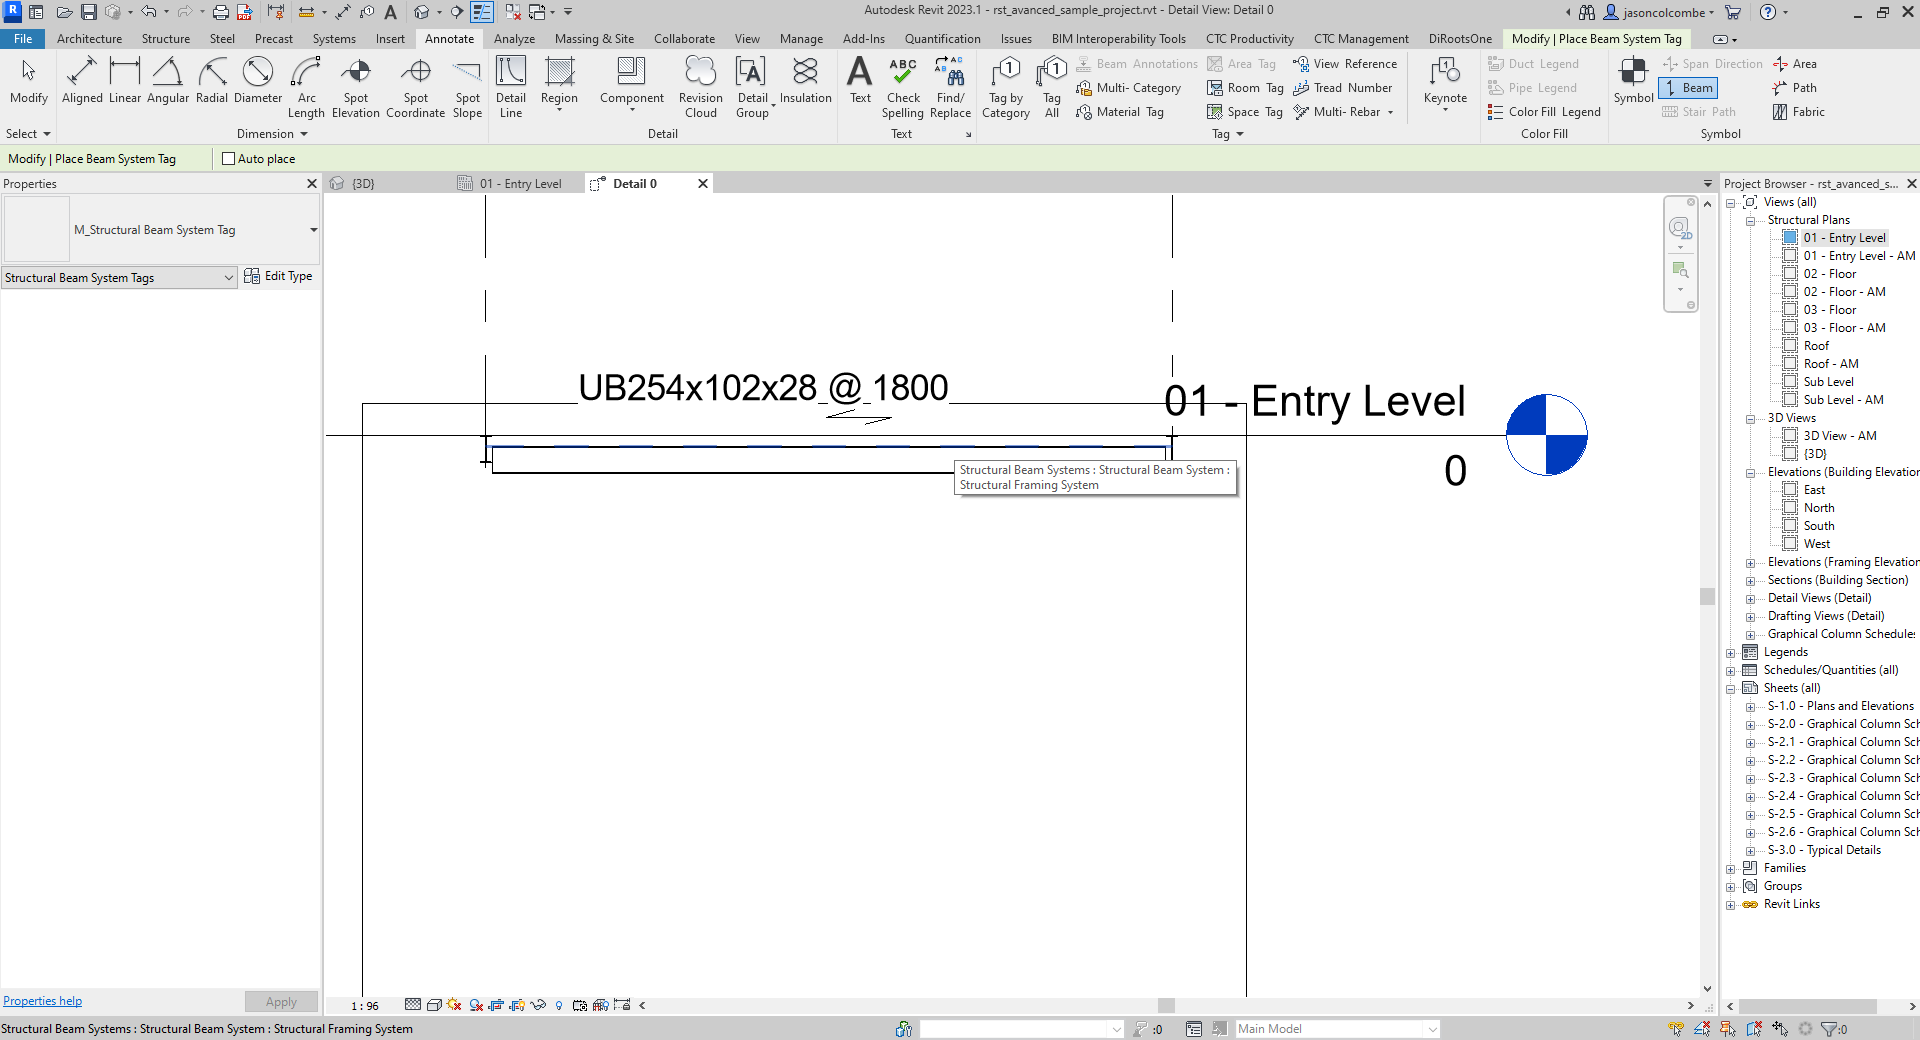Switch to the {3D} view tab

pos(363,184)
